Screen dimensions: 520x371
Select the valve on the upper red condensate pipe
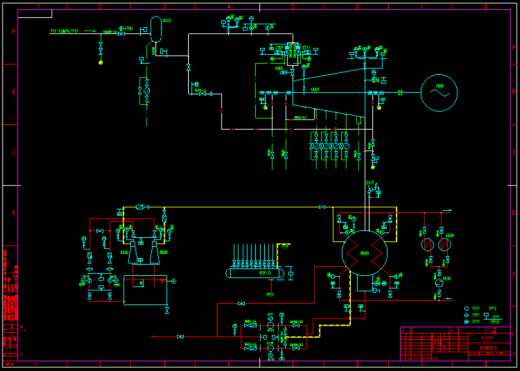click(x=241, y=304)
